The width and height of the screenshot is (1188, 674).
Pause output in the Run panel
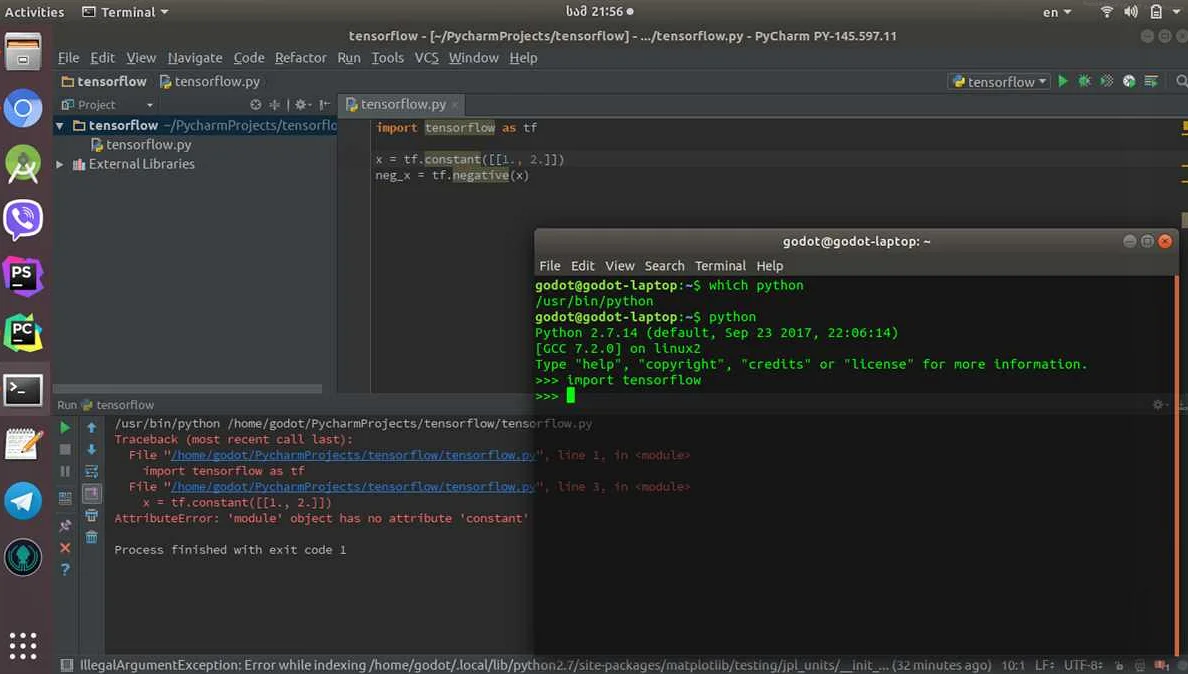[65, 471]
